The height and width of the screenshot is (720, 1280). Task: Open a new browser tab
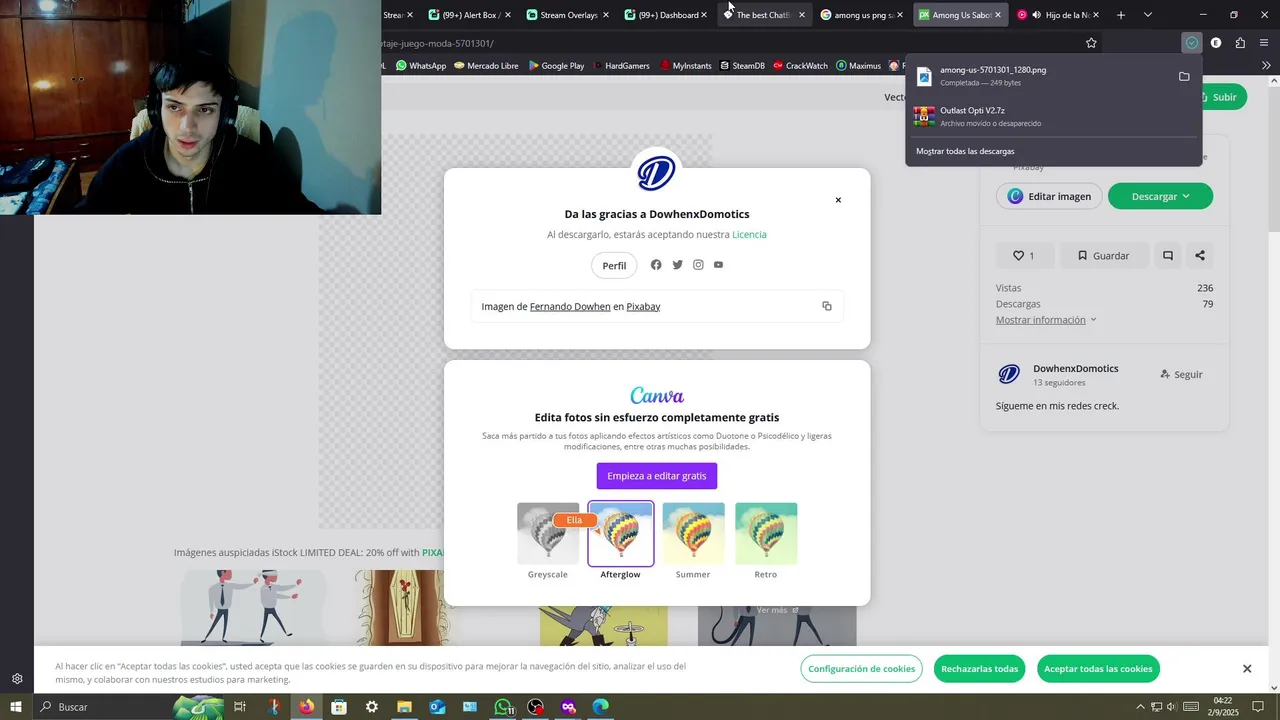click(1121, 15)
